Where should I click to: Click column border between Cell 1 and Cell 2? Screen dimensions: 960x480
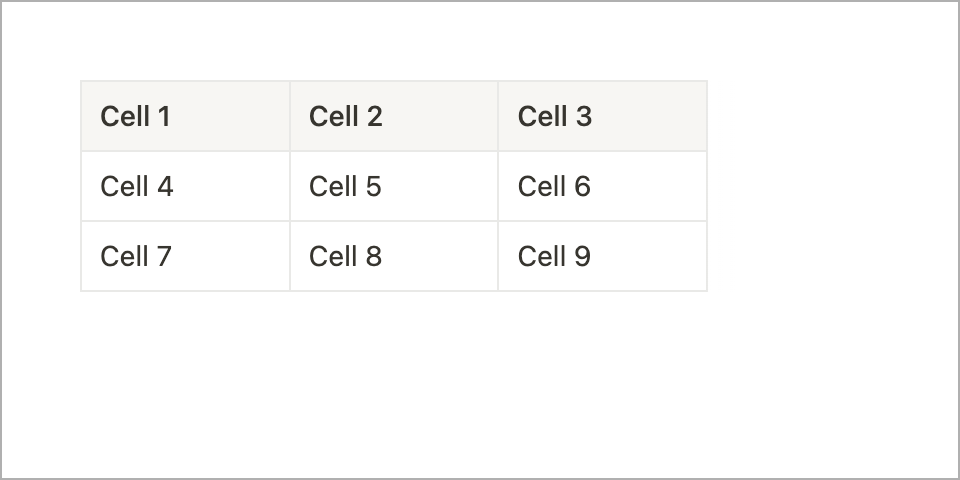pos(290,117)
